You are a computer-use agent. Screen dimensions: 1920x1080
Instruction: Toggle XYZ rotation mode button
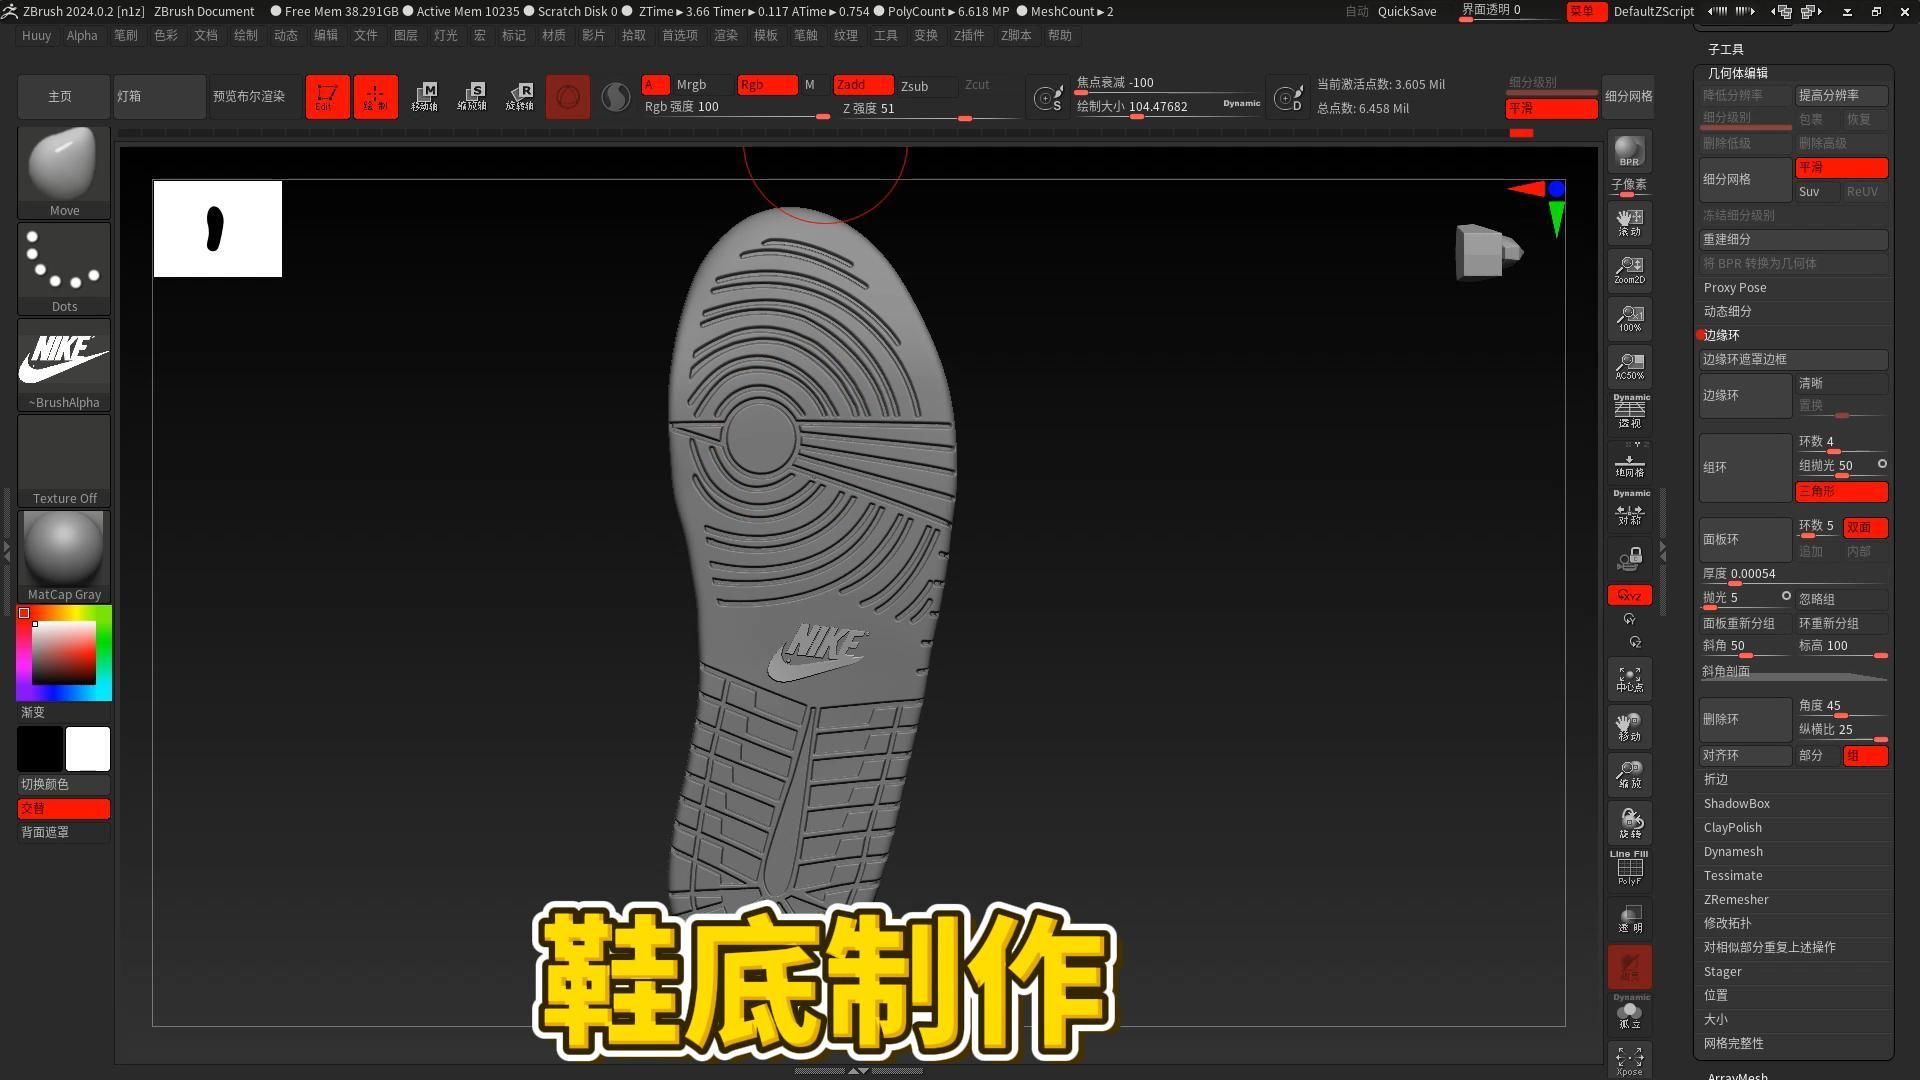1630,596
